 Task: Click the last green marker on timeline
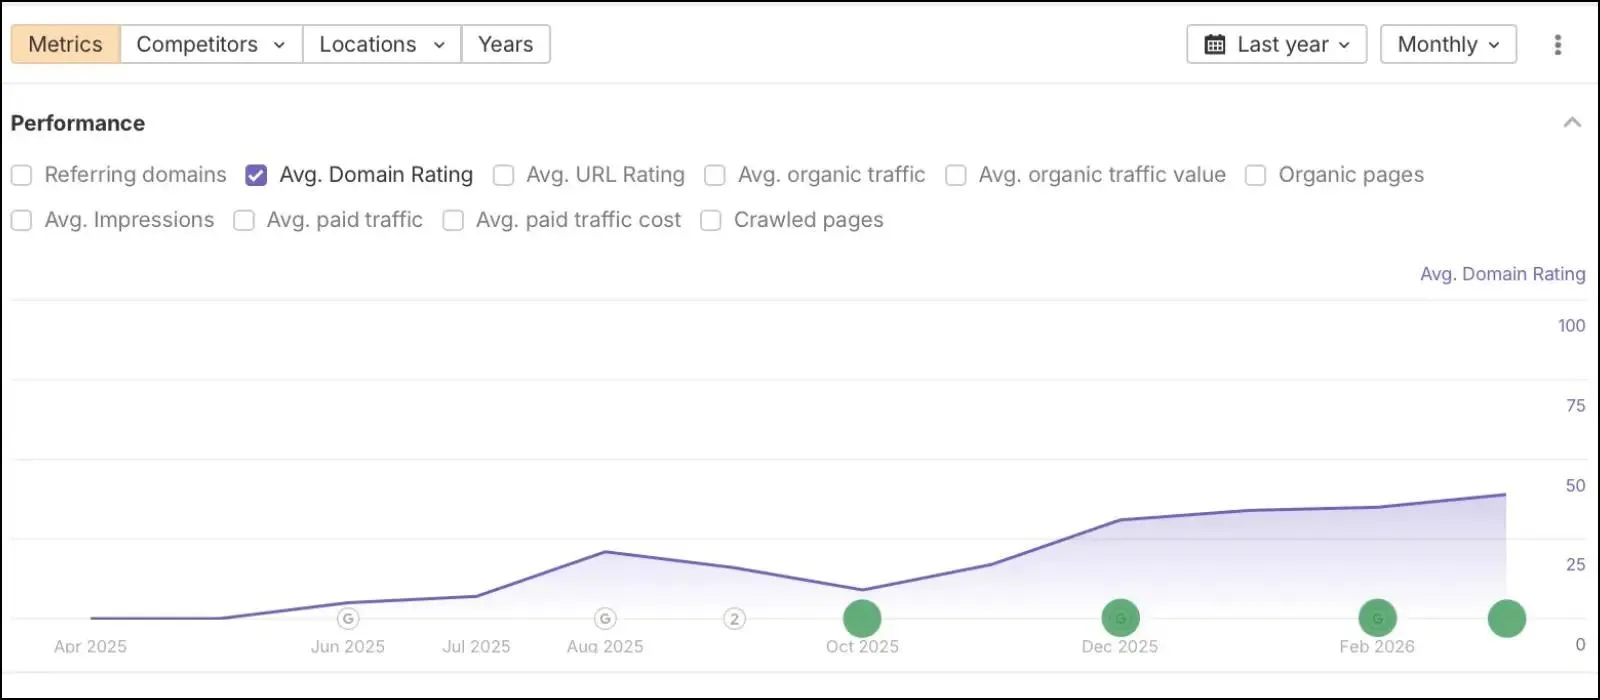[x=1506, y=618]
